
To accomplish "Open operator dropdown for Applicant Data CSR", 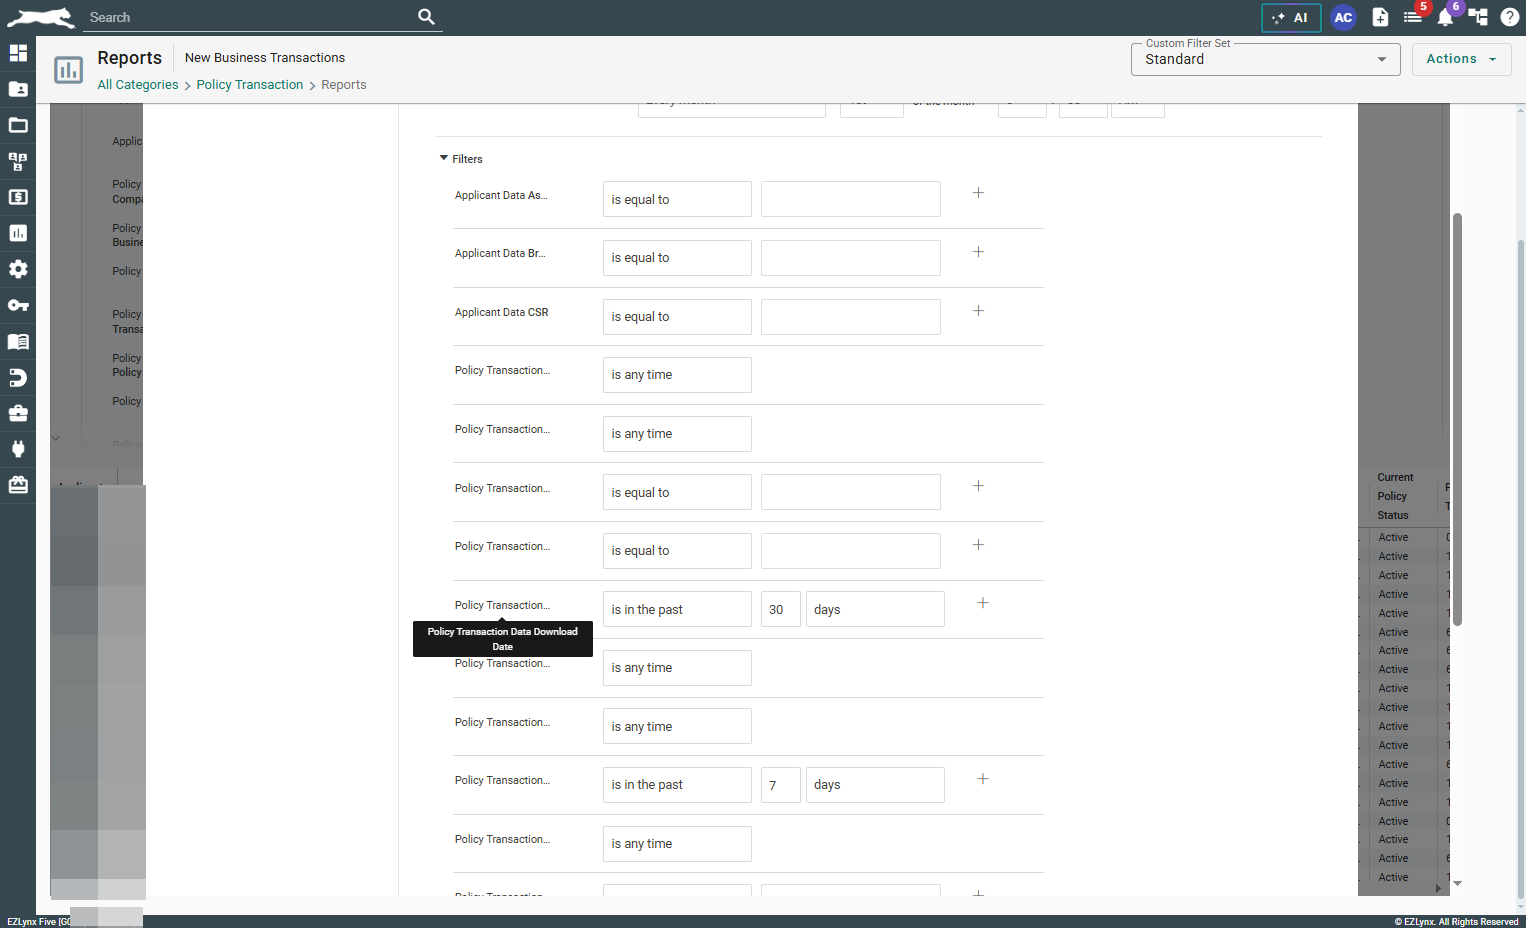I will coord(677,317).
